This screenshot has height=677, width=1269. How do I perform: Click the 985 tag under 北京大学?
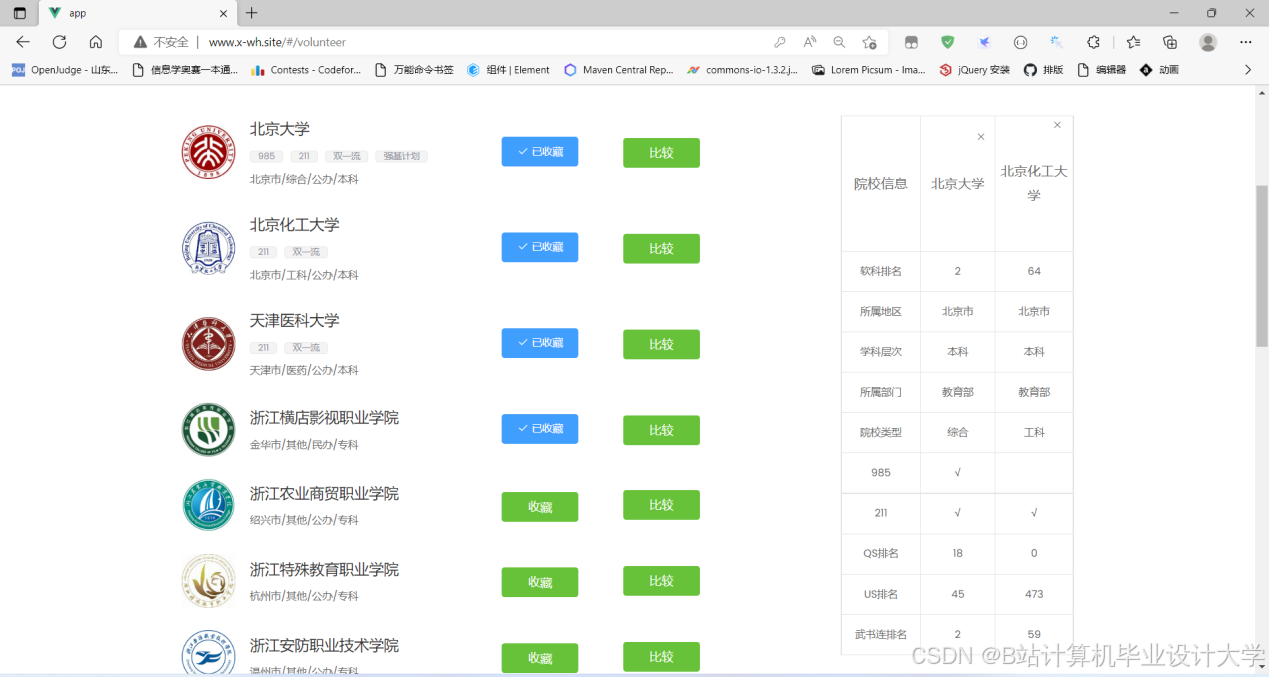tap(266, 156)
